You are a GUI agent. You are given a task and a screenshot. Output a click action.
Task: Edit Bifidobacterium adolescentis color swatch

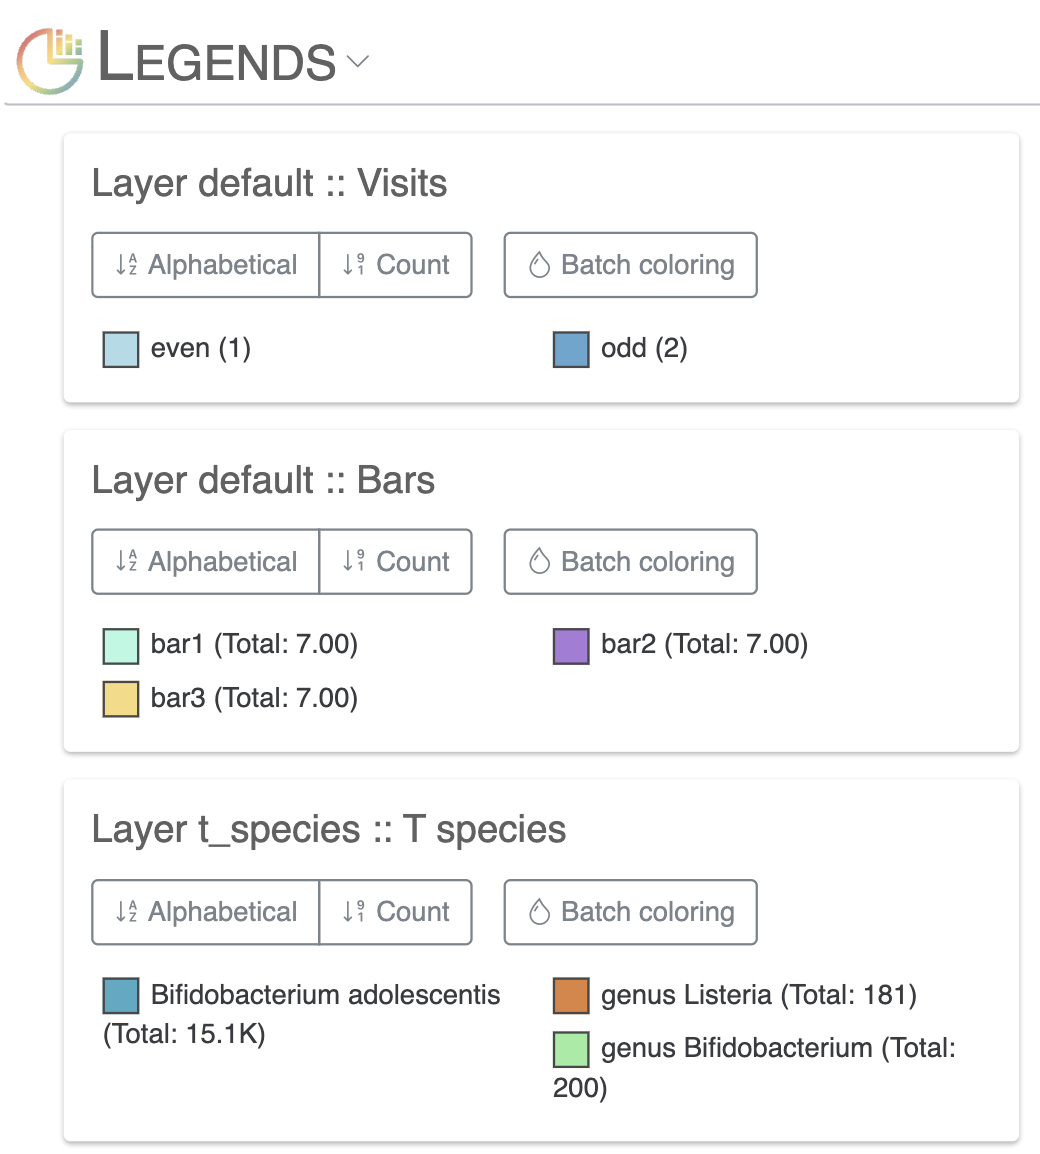pos(121,996)
